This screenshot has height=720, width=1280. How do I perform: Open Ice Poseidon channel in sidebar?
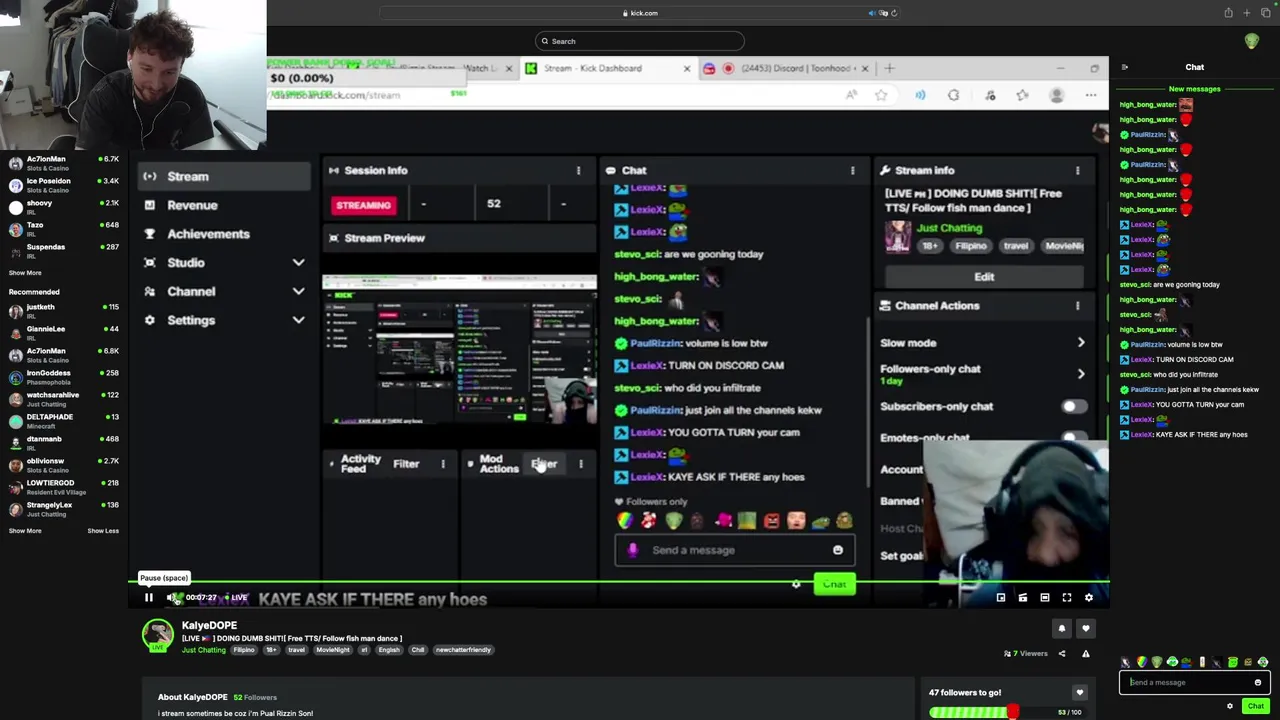coord(64,185)
